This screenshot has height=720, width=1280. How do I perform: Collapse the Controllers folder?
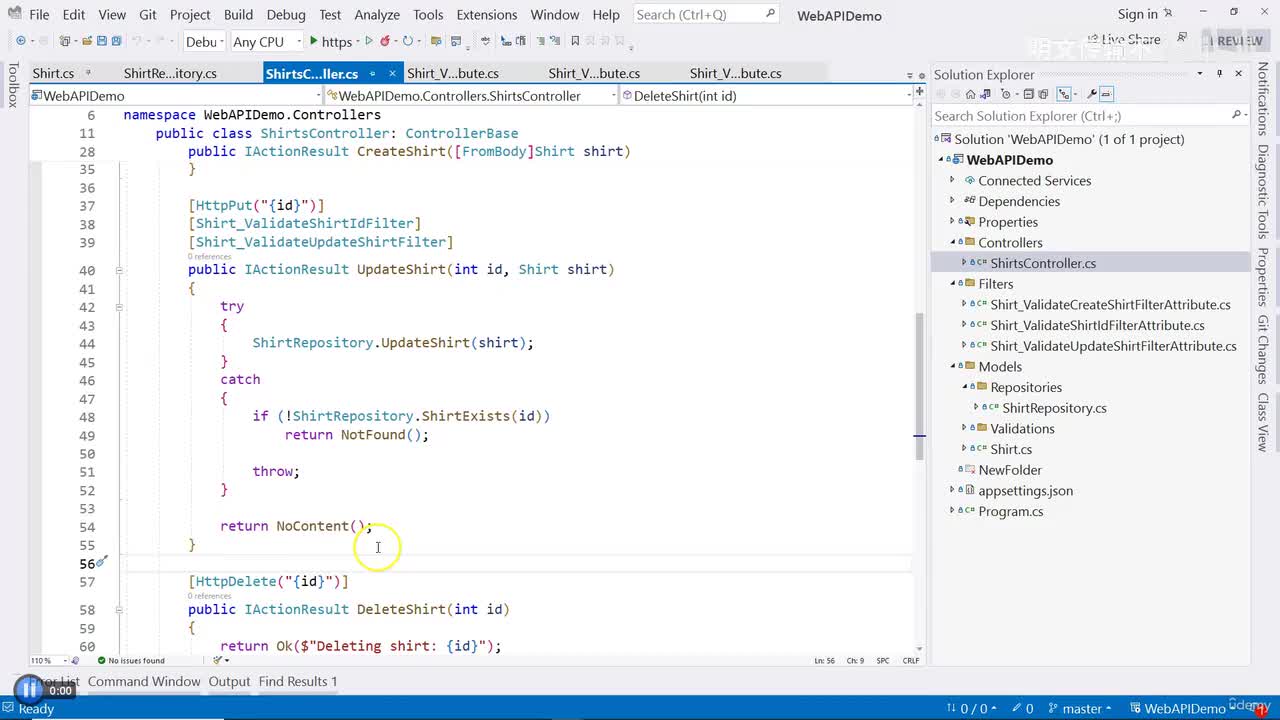tap(952, 243)
